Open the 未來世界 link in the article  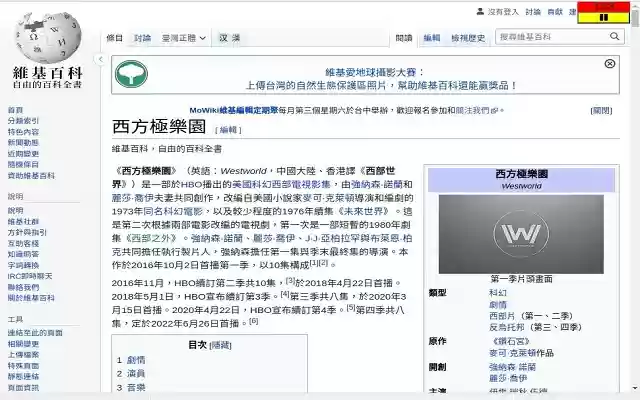[x=363, y=211]
